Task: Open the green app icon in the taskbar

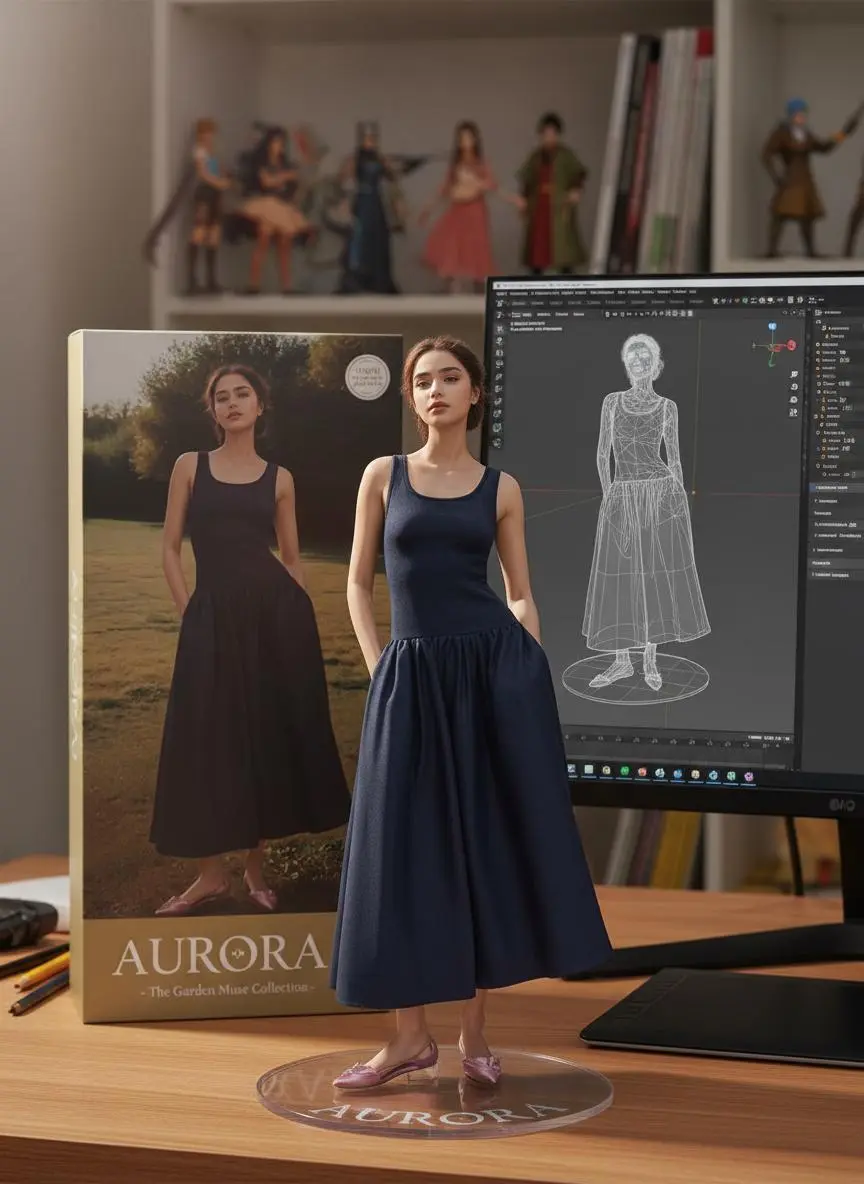Action: click(624, 772)
